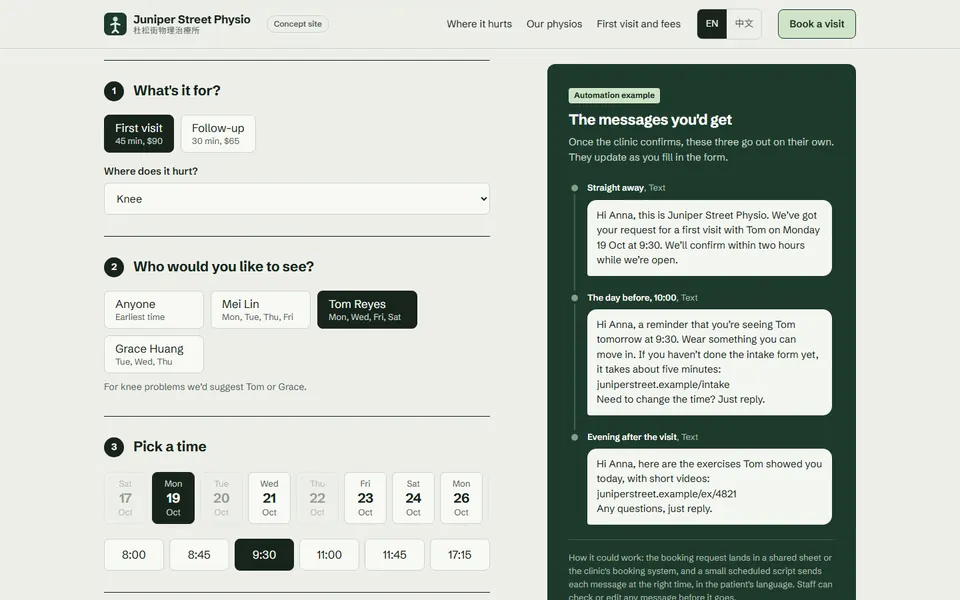Click the Straight away, Text label
This screenshot has height=600, width=960.
point(626,188)
